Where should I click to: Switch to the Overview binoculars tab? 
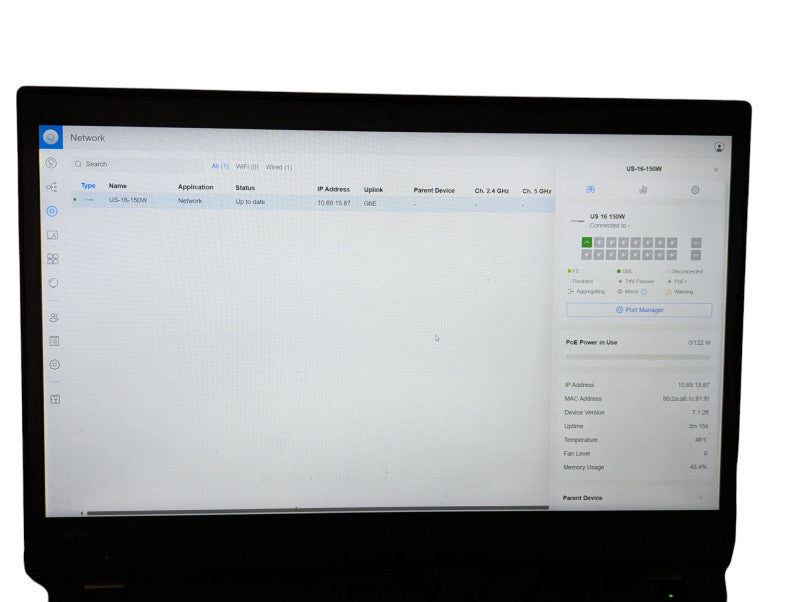590,189
